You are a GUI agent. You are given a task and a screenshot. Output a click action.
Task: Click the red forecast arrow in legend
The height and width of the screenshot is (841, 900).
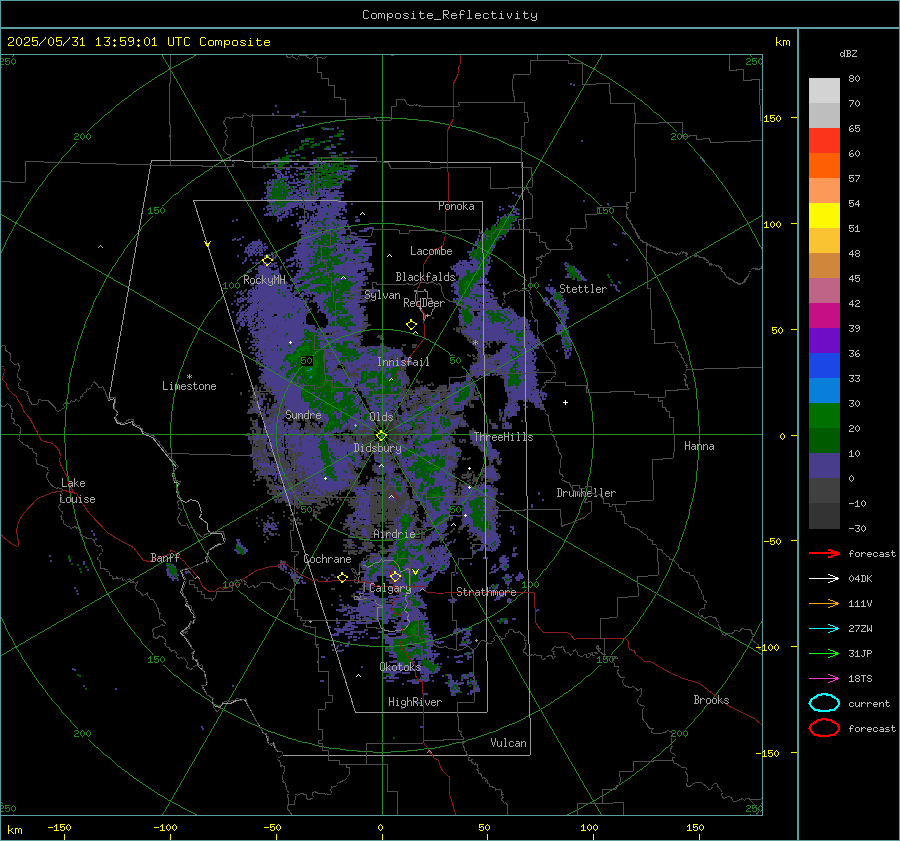click(x=824, y=553)
